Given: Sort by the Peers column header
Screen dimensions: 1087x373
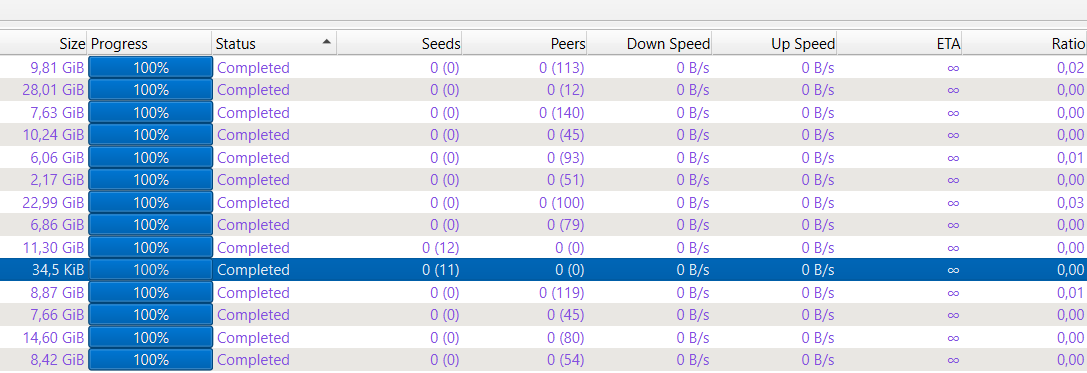Looking at the screenshot, I should (524, 44).
